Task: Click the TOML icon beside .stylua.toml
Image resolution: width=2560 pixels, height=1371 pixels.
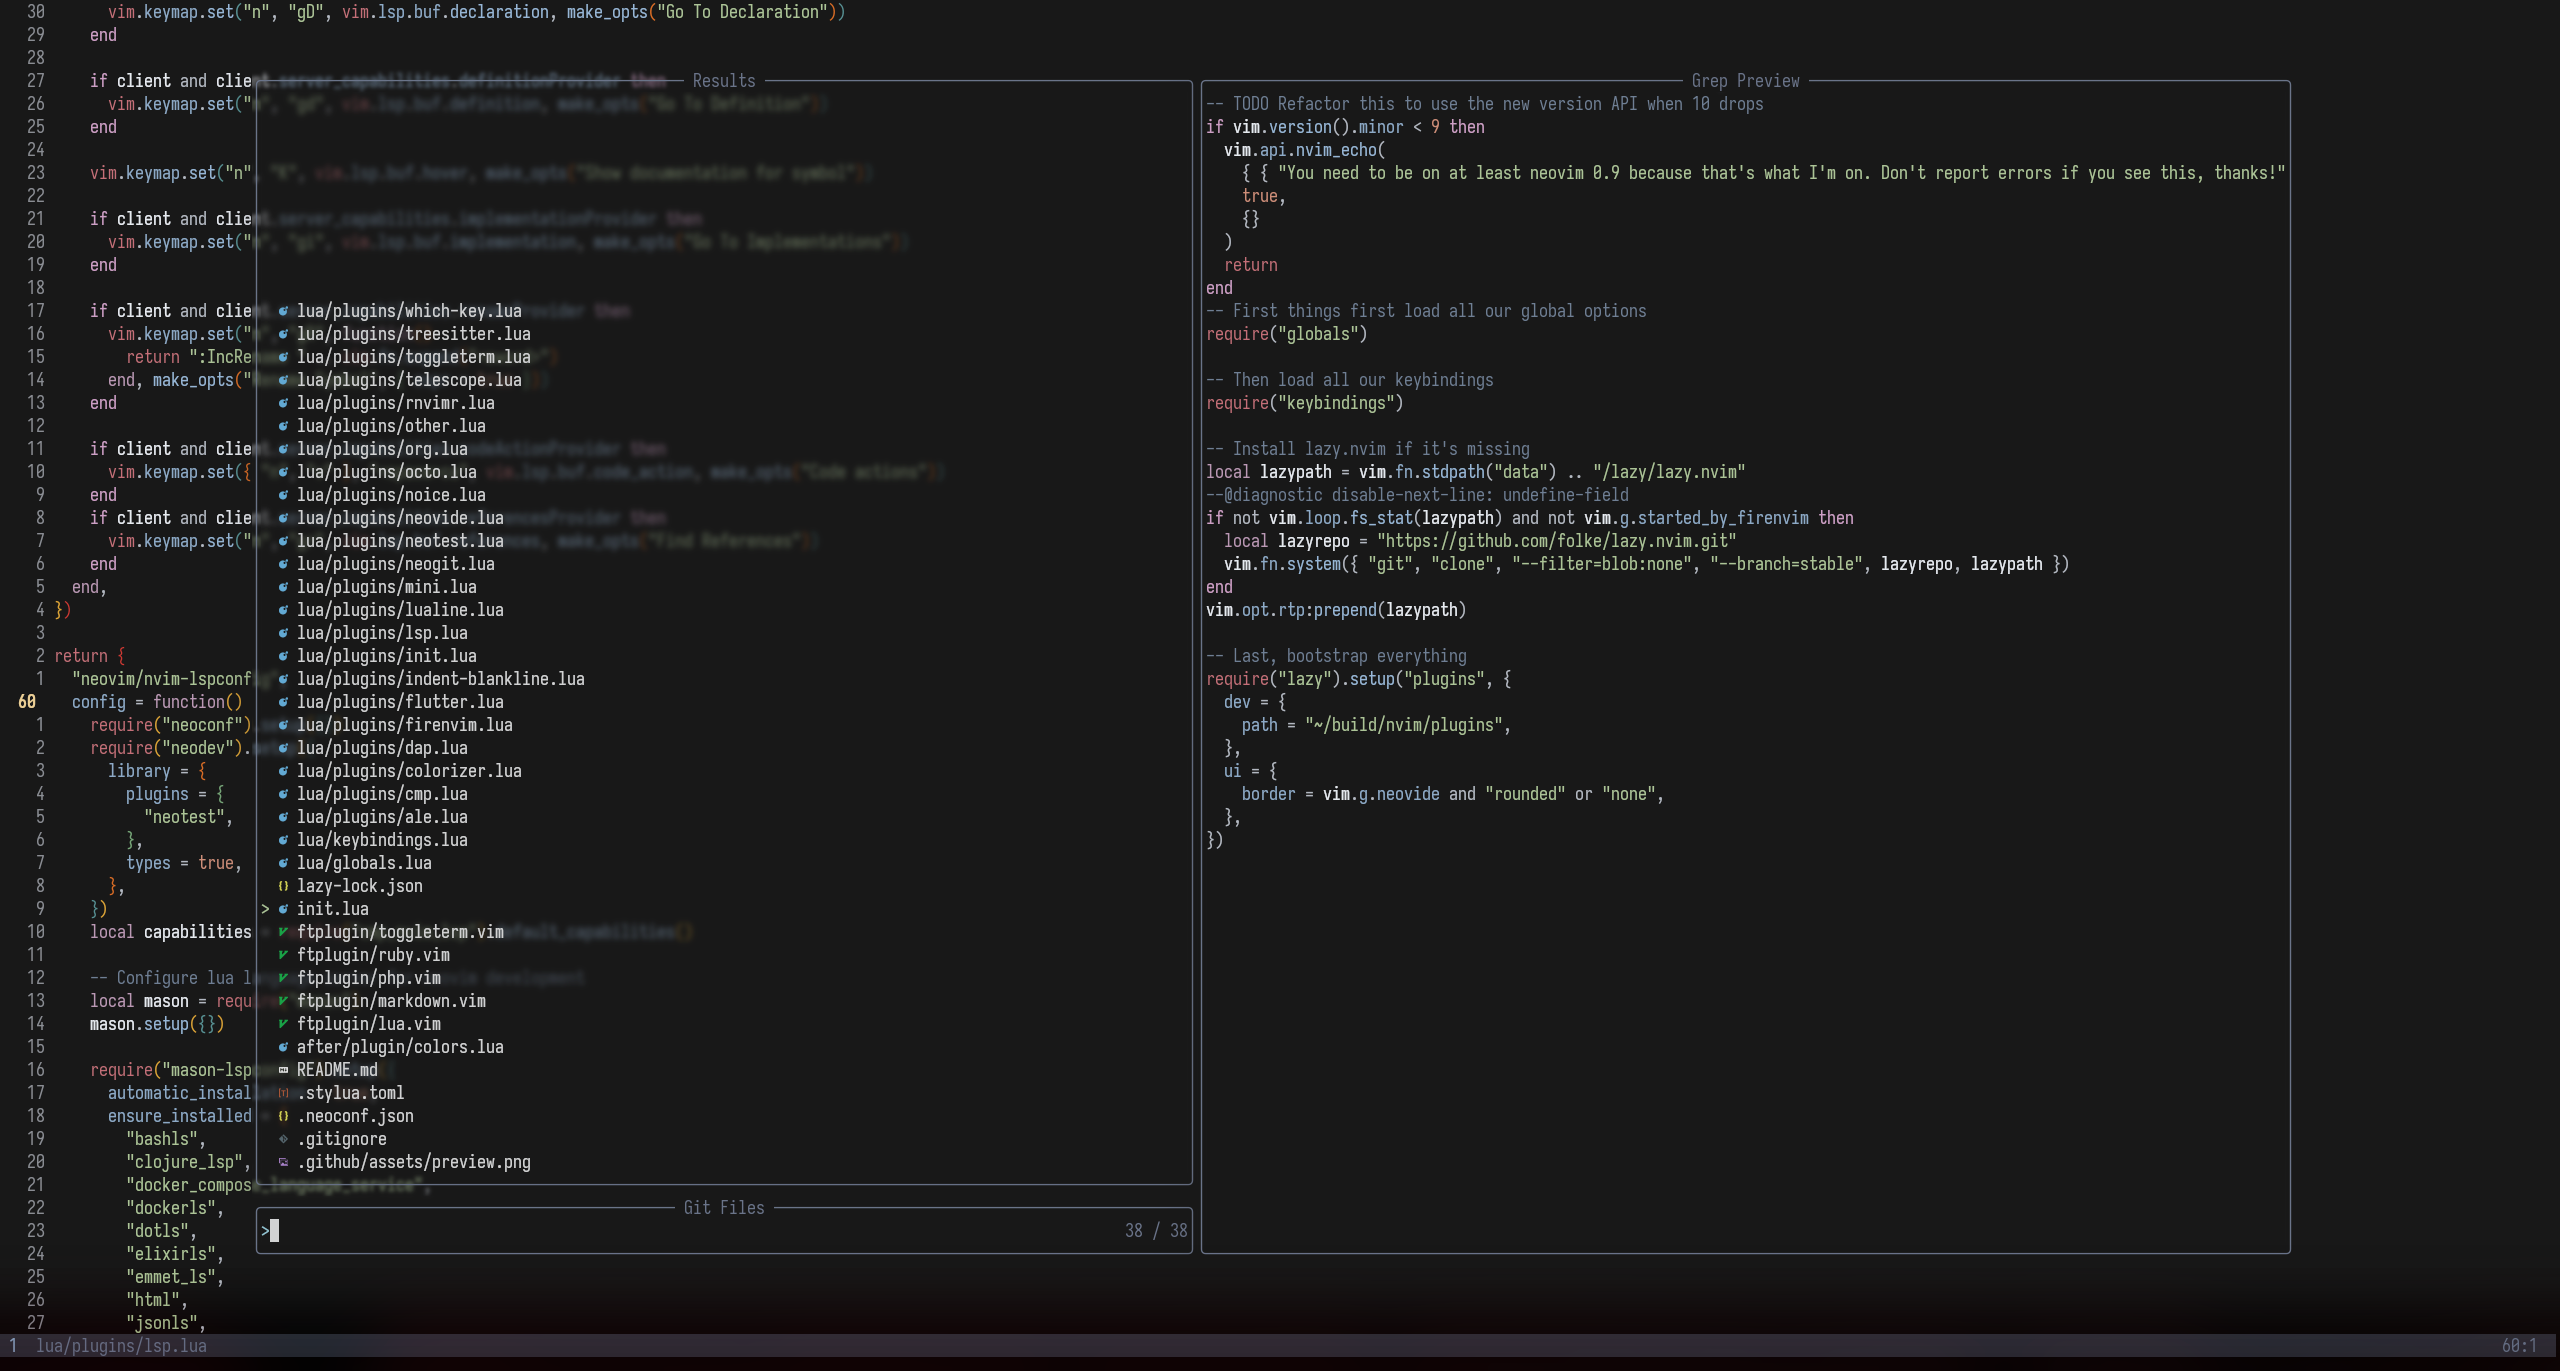Action: (x=283, y=1093)
